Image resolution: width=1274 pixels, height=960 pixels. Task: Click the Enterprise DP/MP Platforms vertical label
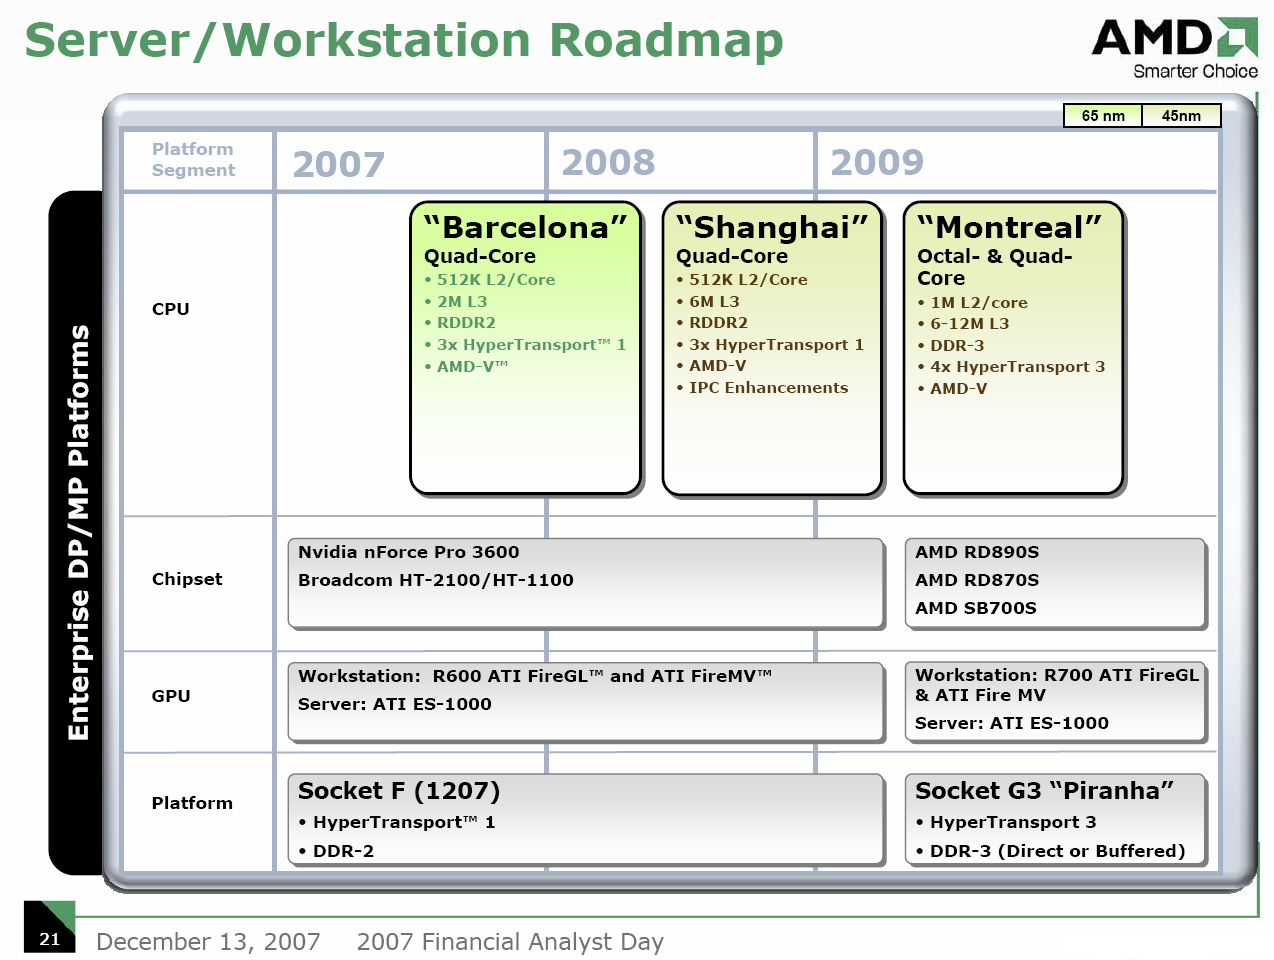(x=78, y=532)
